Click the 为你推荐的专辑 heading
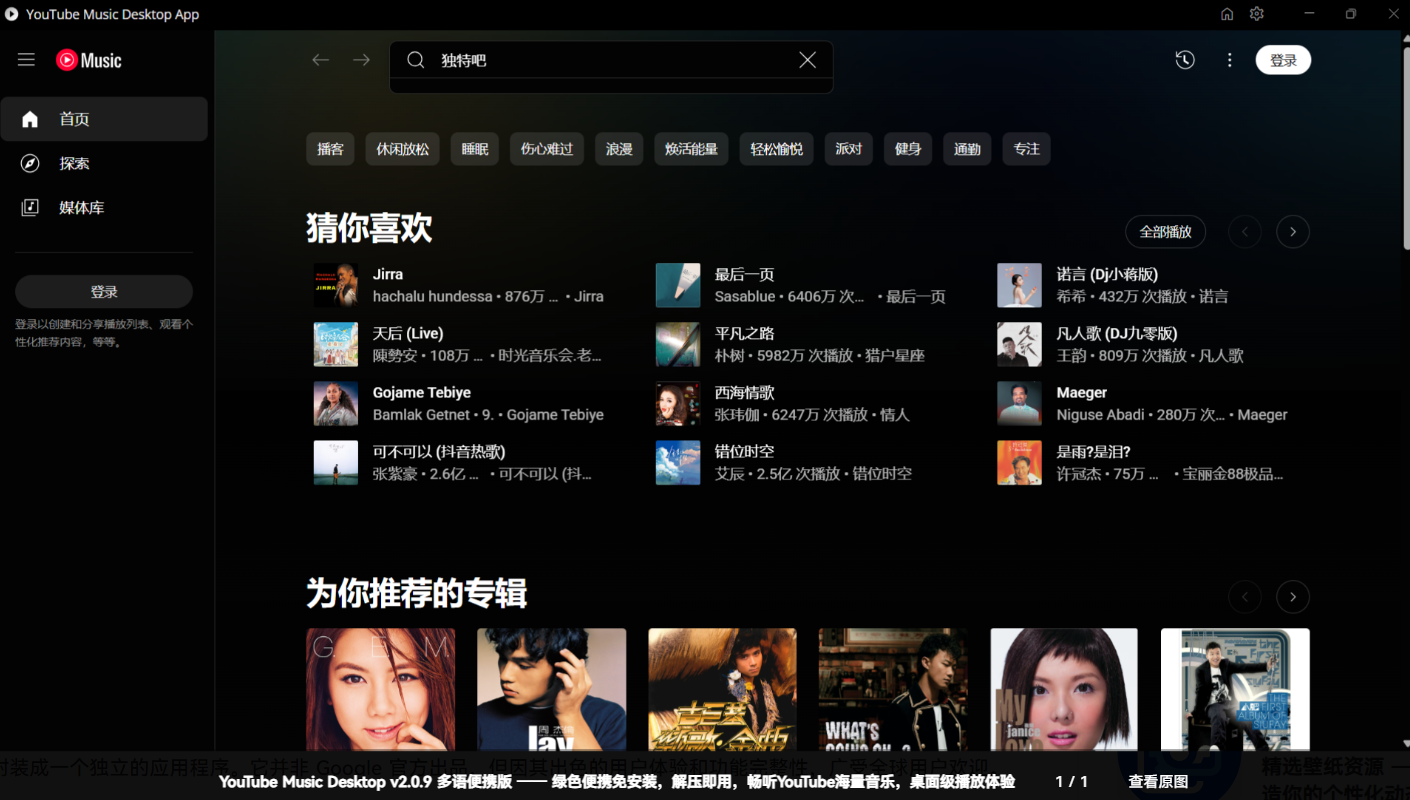1410x800 pixels. click(416, 594)
